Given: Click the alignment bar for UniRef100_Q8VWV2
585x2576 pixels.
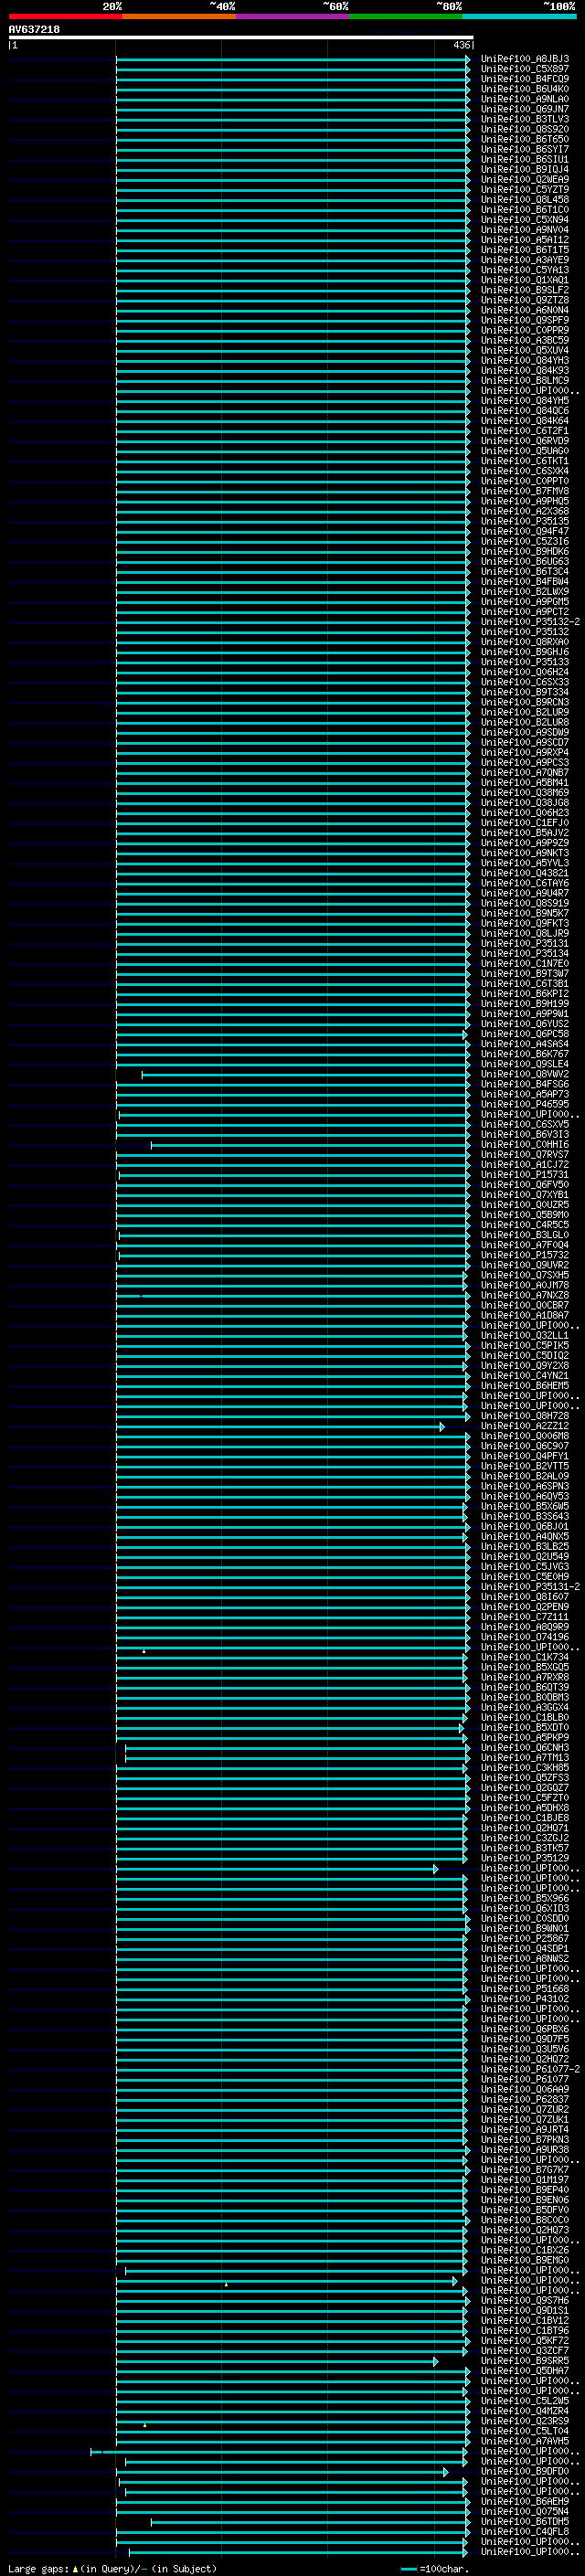Looking at the screenshot, I should pos(305,1075).
